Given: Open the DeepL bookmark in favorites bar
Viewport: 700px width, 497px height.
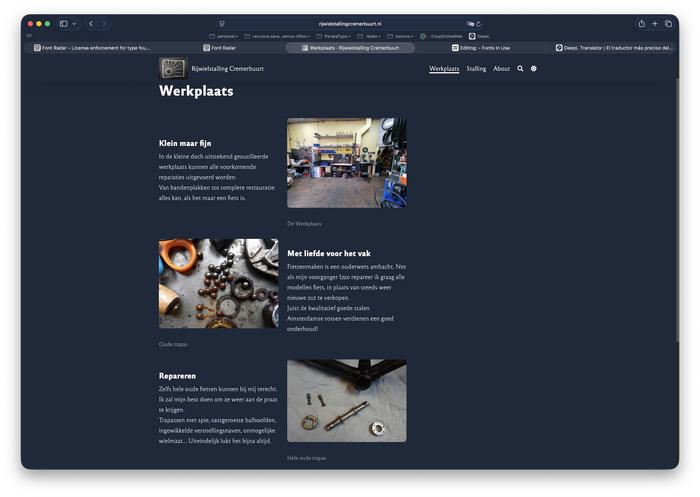Looking at the screenshot, I should click(479, 36).
